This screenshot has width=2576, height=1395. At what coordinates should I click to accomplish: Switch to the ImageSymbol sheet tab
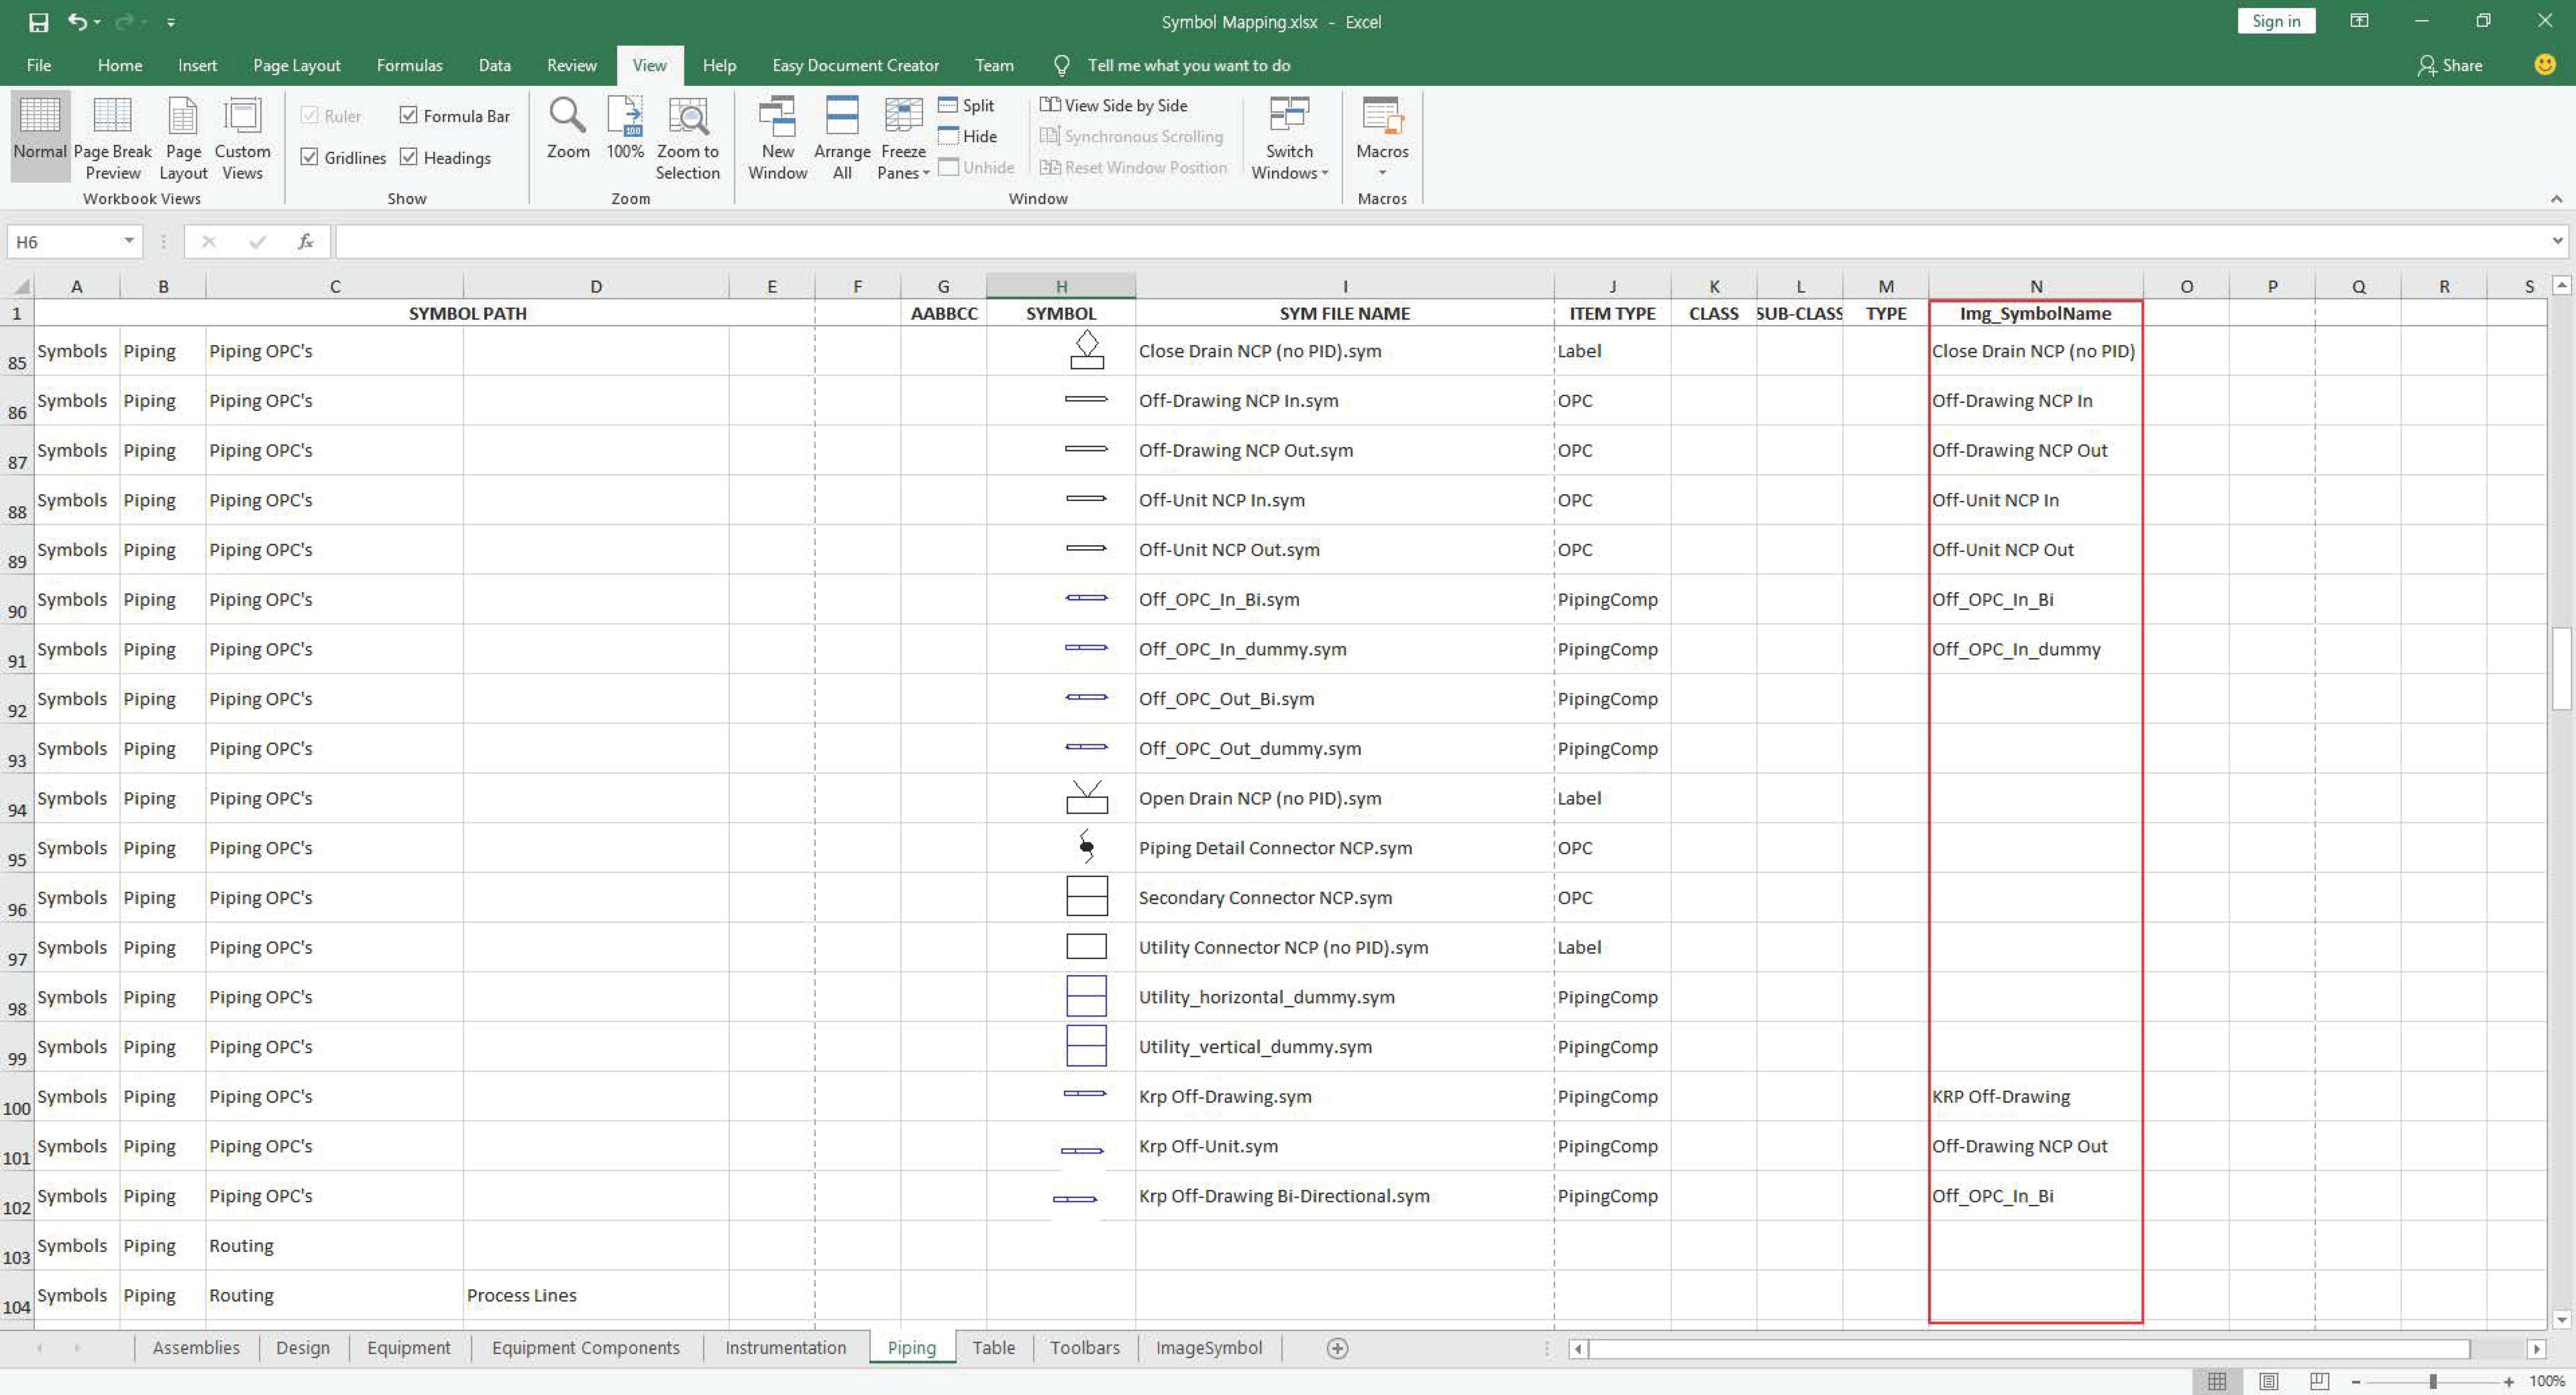pos(1208,1348)
